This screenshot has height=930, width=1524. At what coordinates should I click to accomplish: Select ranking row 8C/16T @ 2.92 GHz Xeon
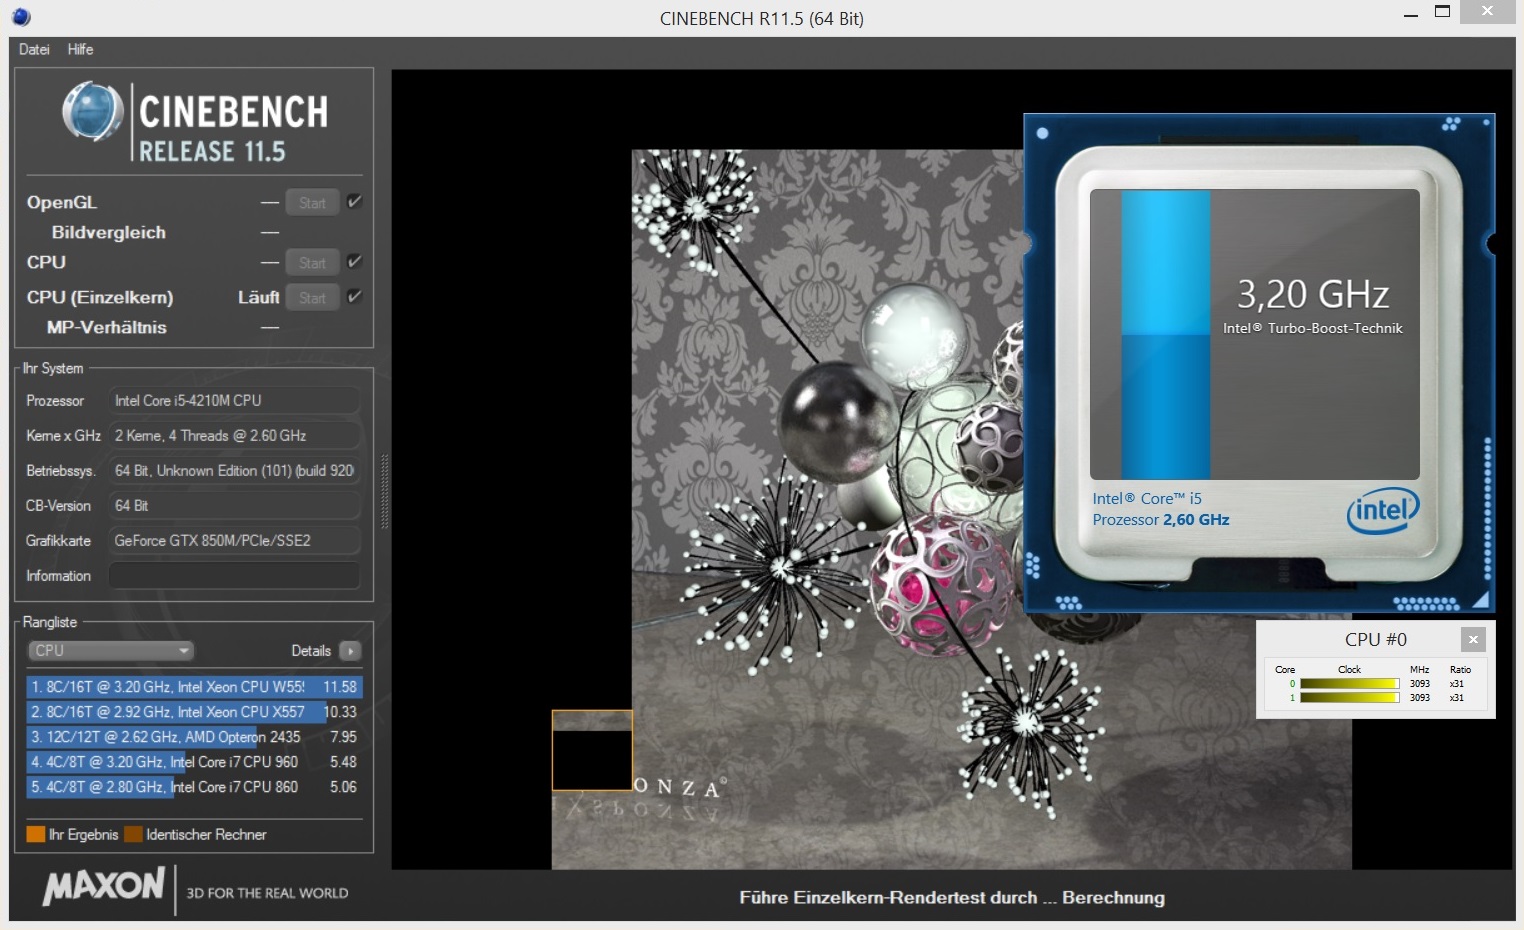[194, 712]
